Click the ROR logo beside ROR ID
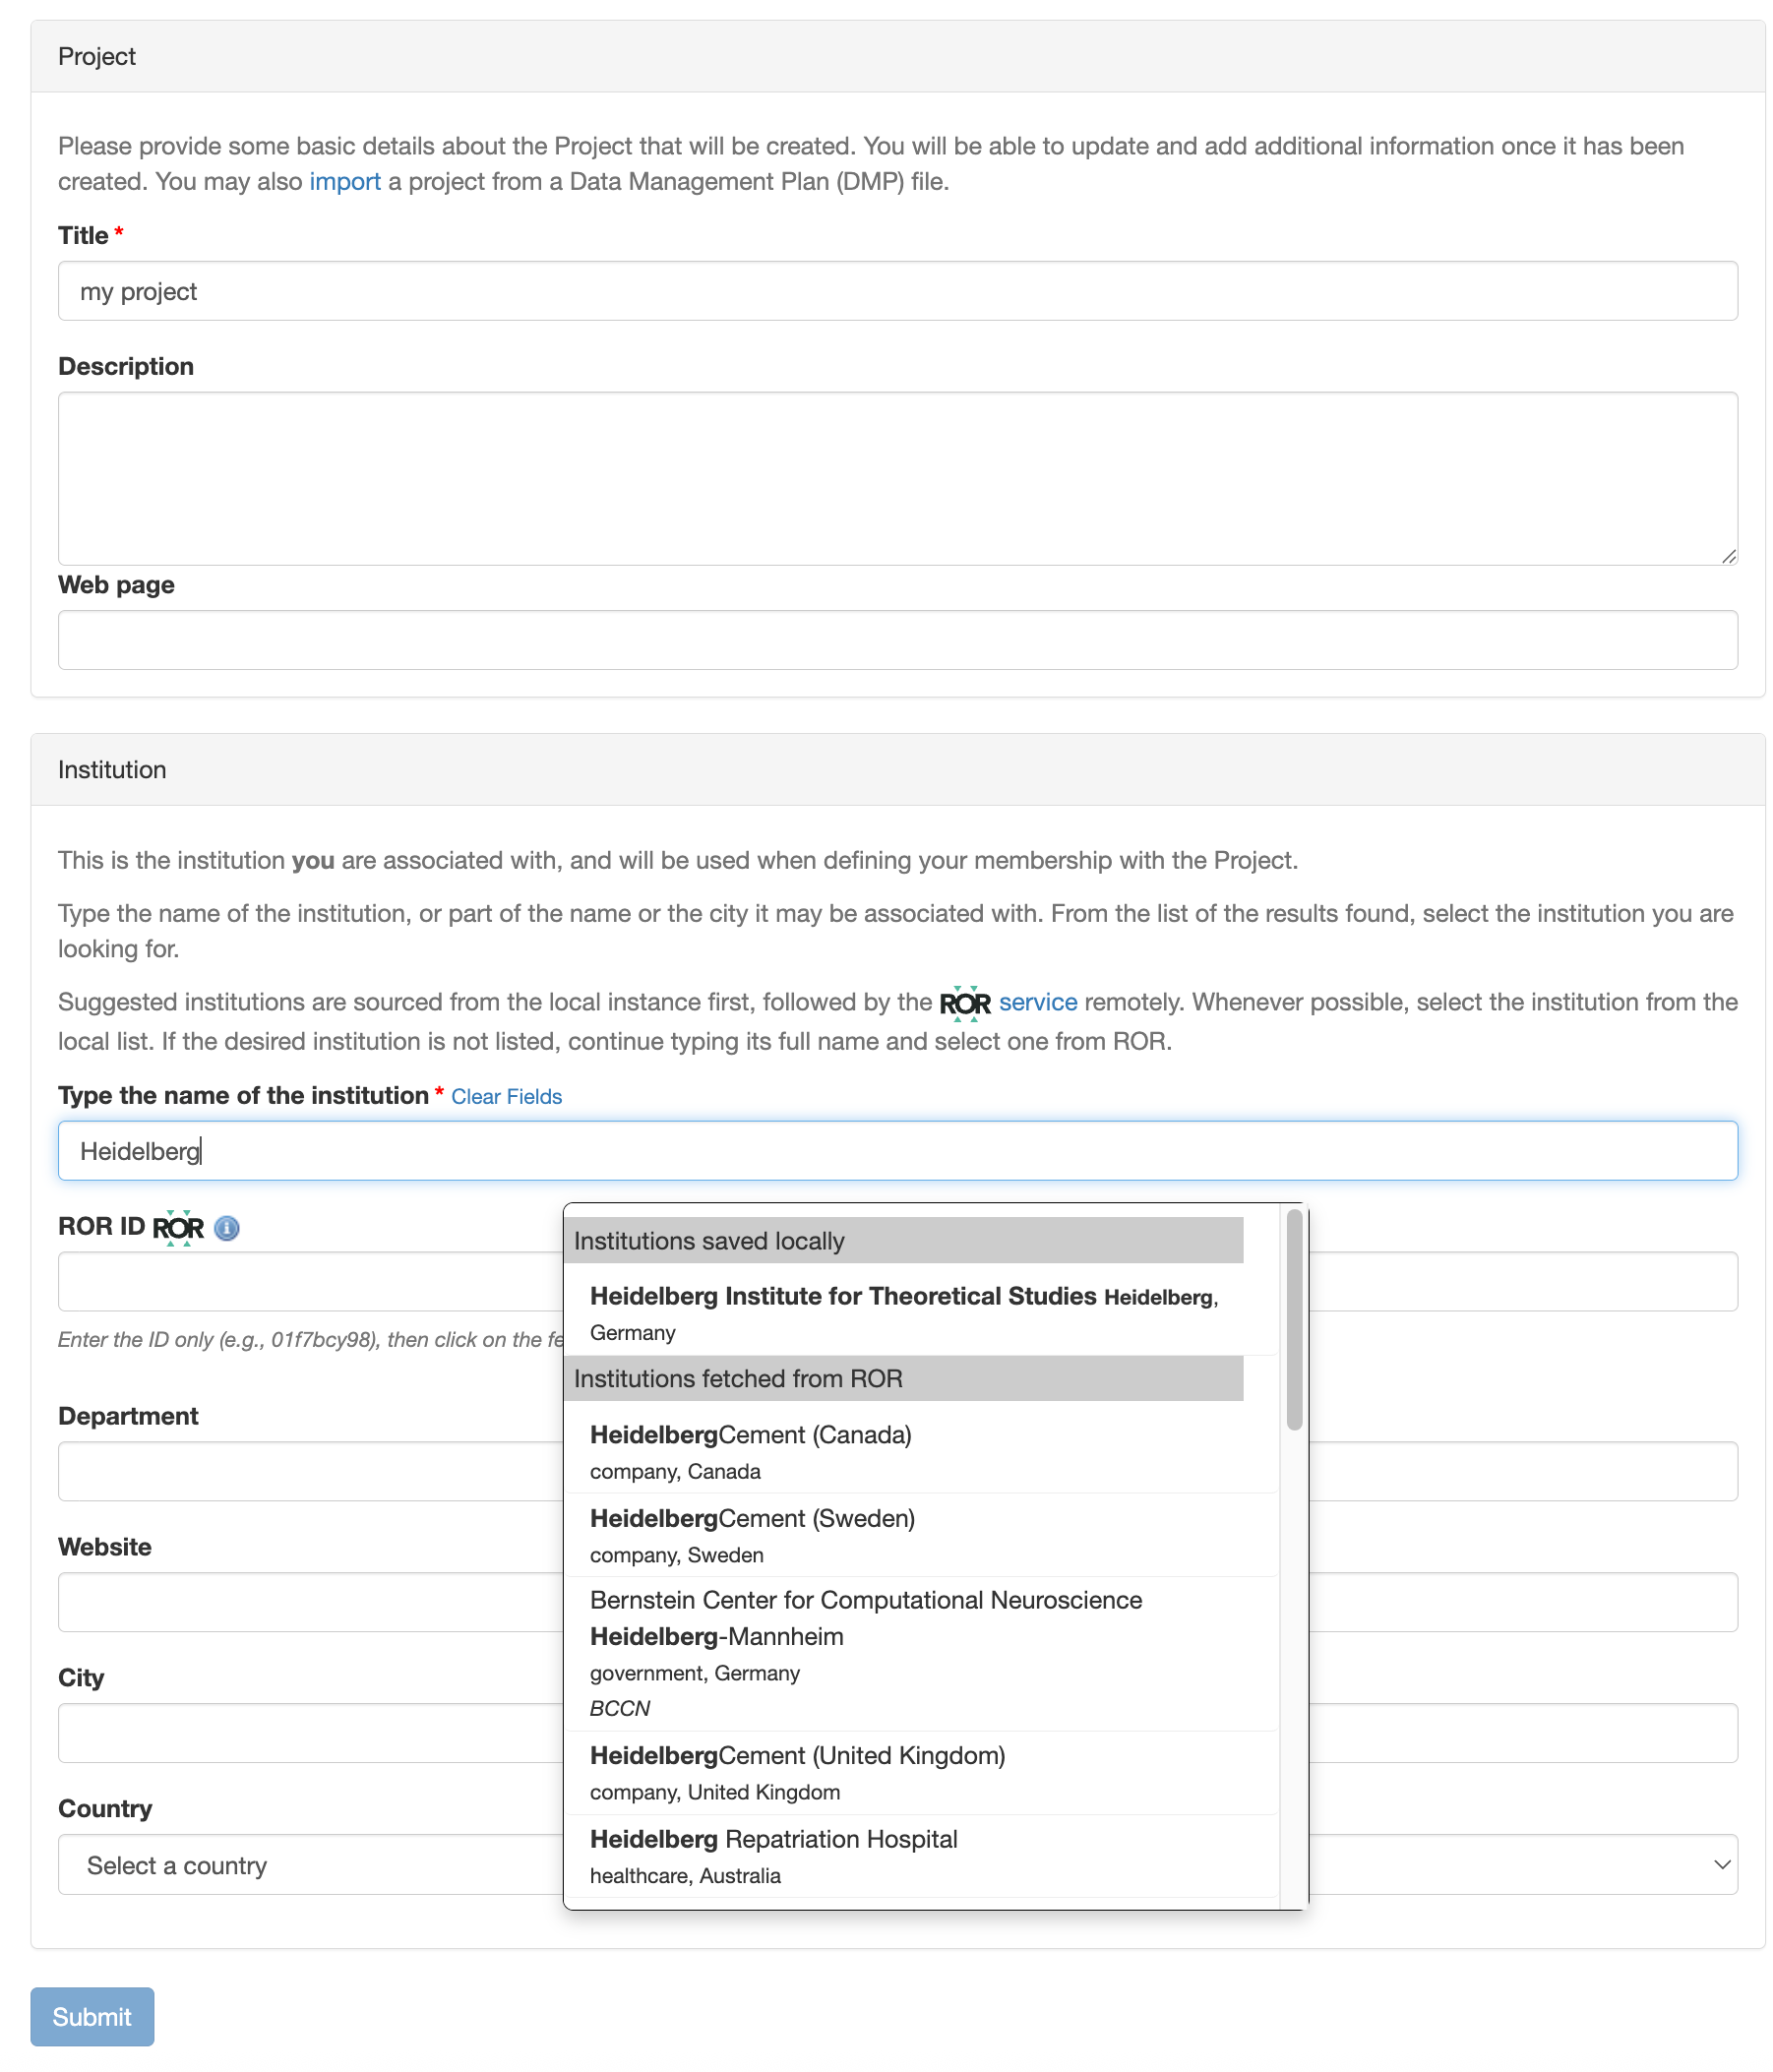 178,1227
